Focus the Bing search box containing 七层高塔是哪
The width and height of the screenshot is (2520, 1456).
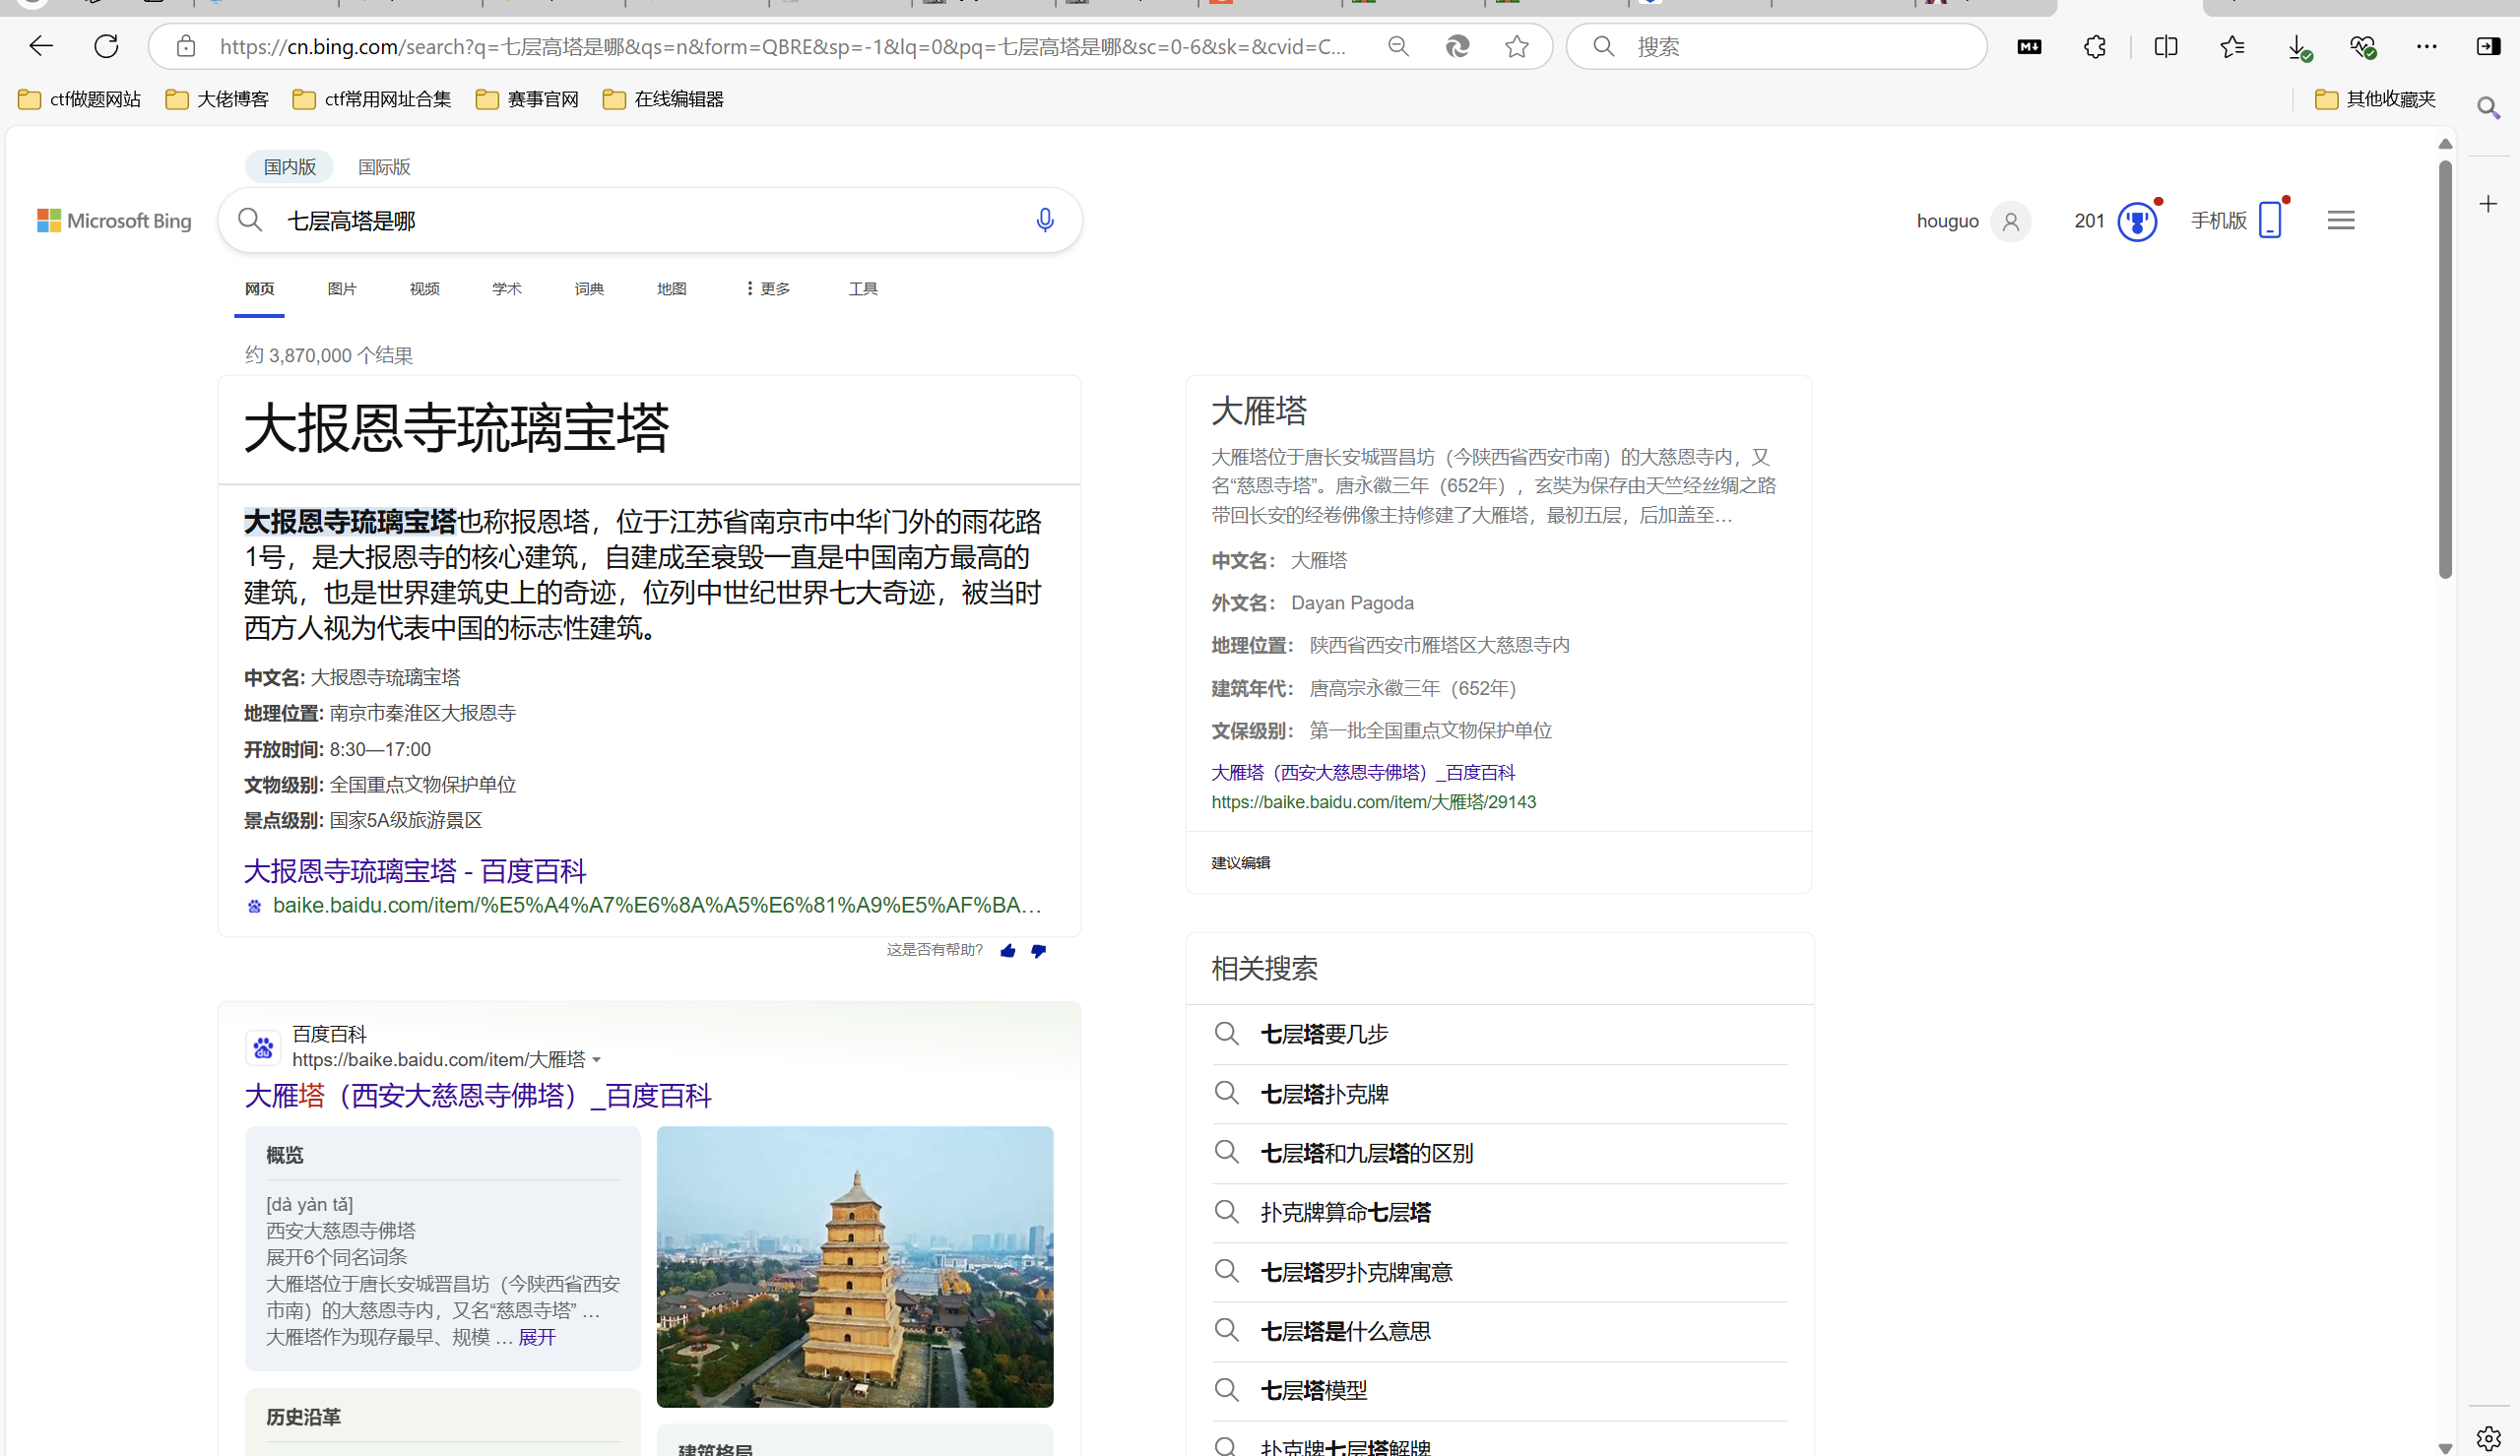pos(650,220)
